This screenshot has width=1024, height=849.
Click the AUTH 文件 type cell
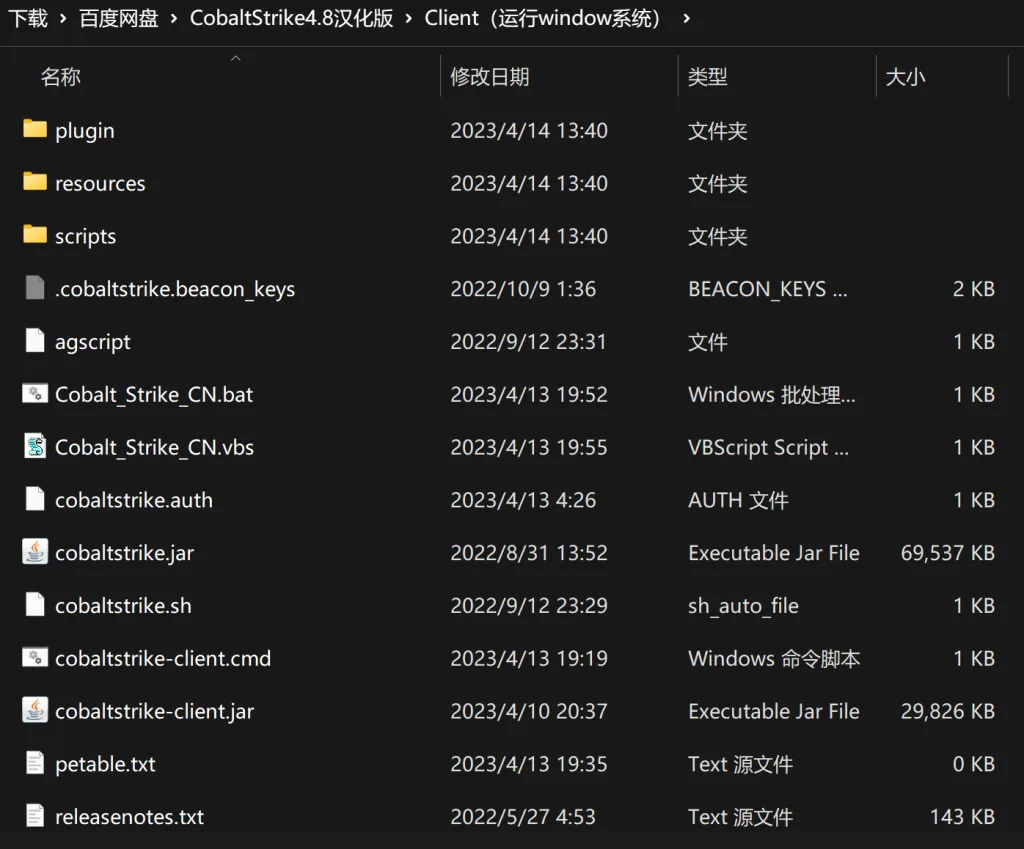[x=739, y=500]
